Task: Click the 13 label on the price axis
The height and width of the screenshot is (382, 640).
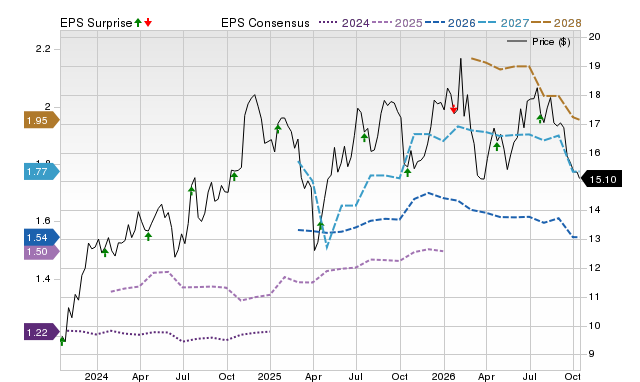Action: click(594, 239)
